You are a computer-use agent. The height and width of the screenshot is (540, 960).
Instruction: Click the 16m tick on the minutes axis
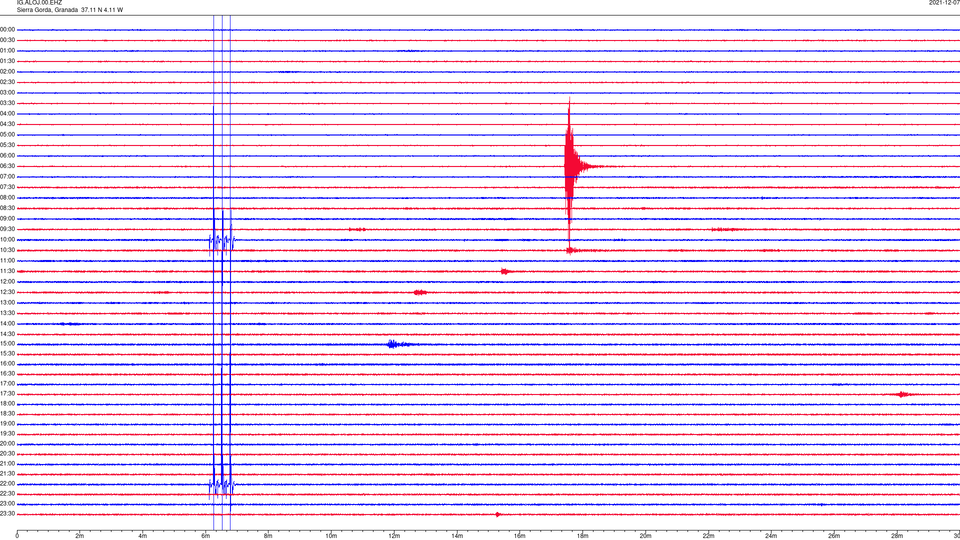click(520, 536)
